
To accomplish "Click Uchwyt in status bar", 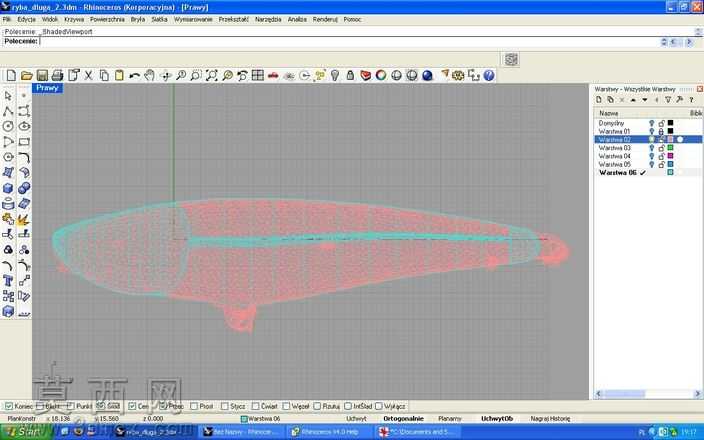I will point(356,418).
